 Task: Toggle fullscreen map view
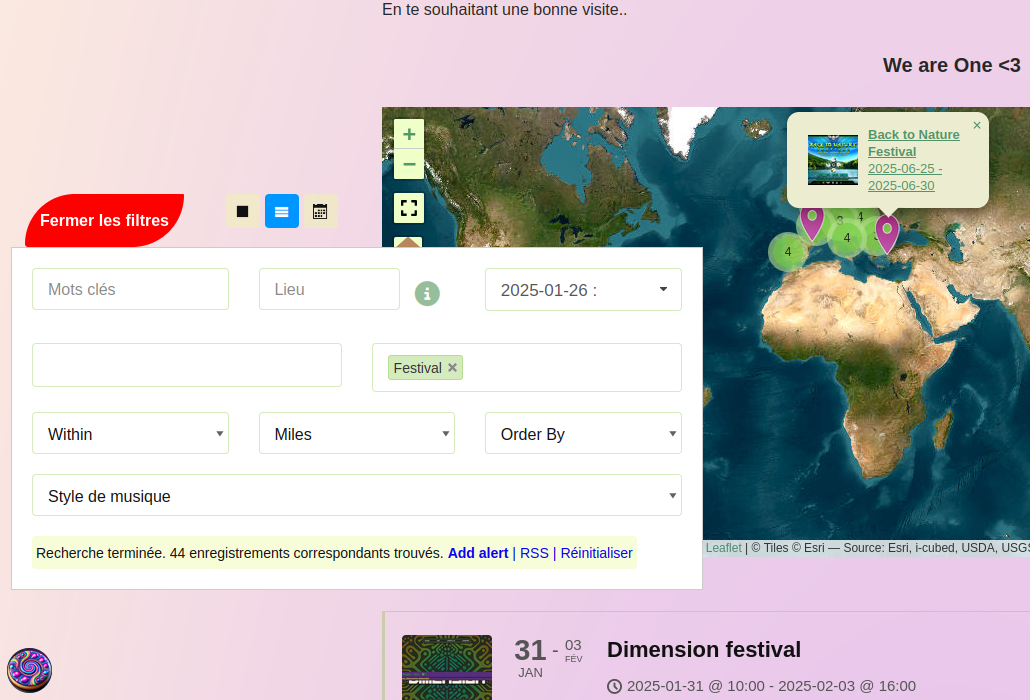[409, 208]
